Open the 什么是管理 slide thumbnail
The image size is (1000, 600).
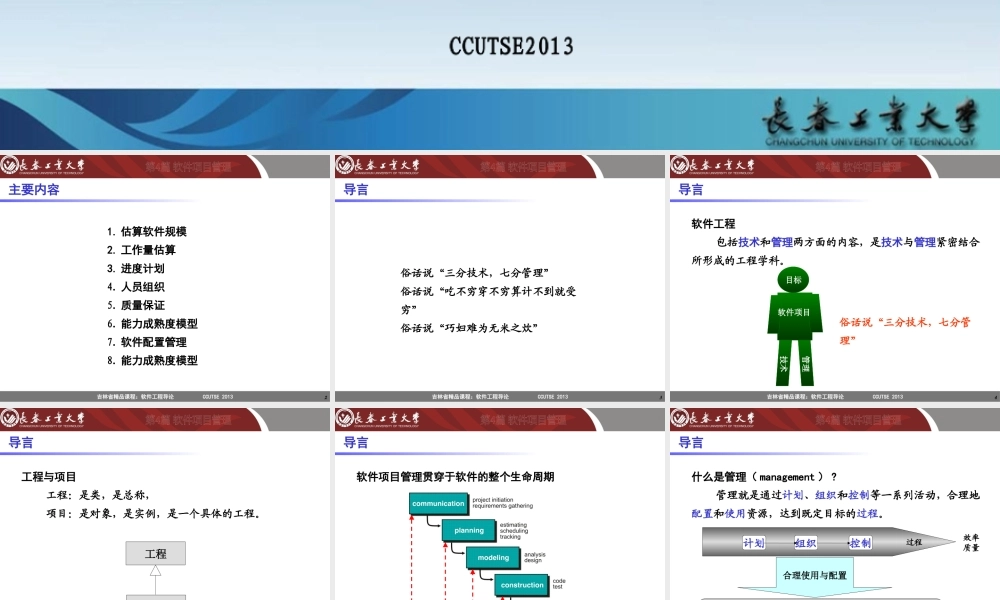coord(835,504)
